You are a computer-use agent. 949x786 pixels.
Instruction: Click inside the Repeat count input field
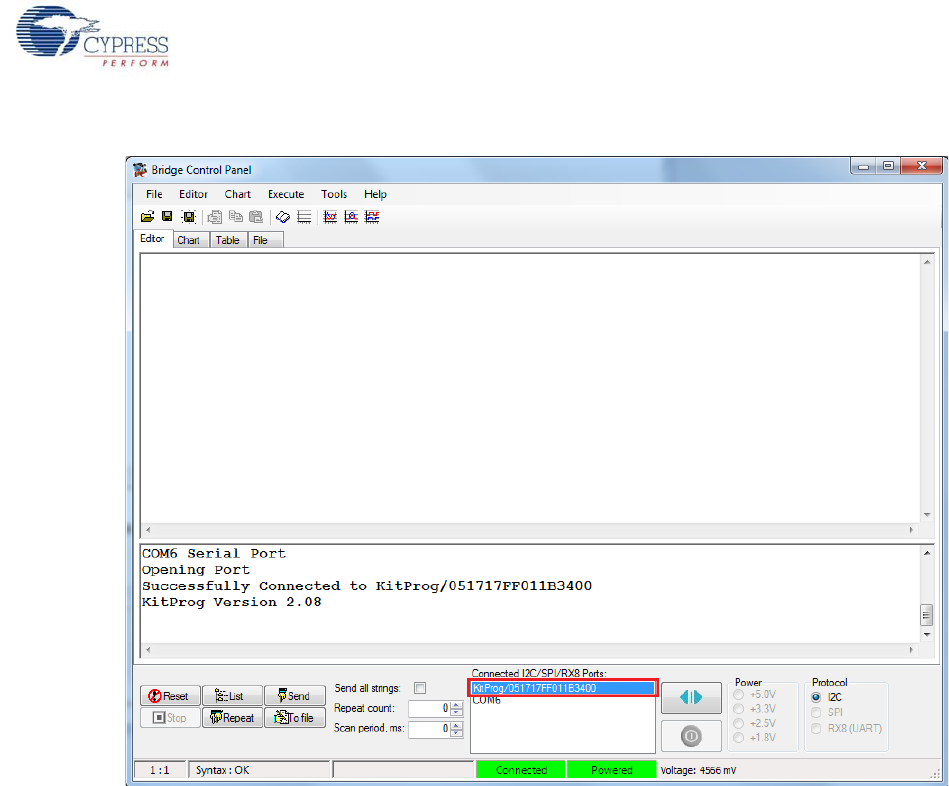click(x=429, y=708)
